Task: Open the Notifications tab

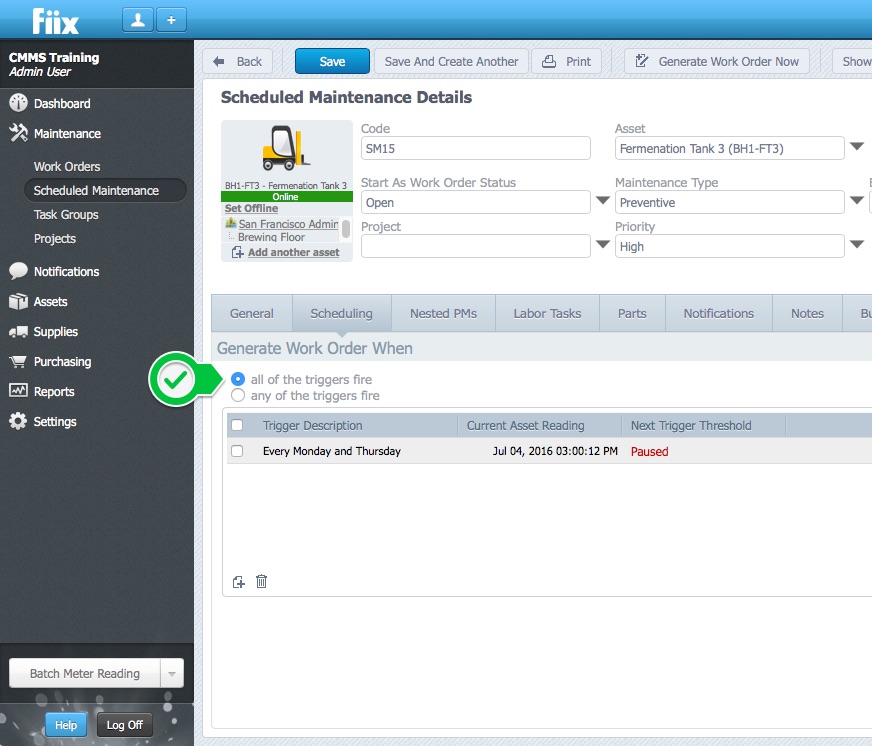Action: point(719,313)
